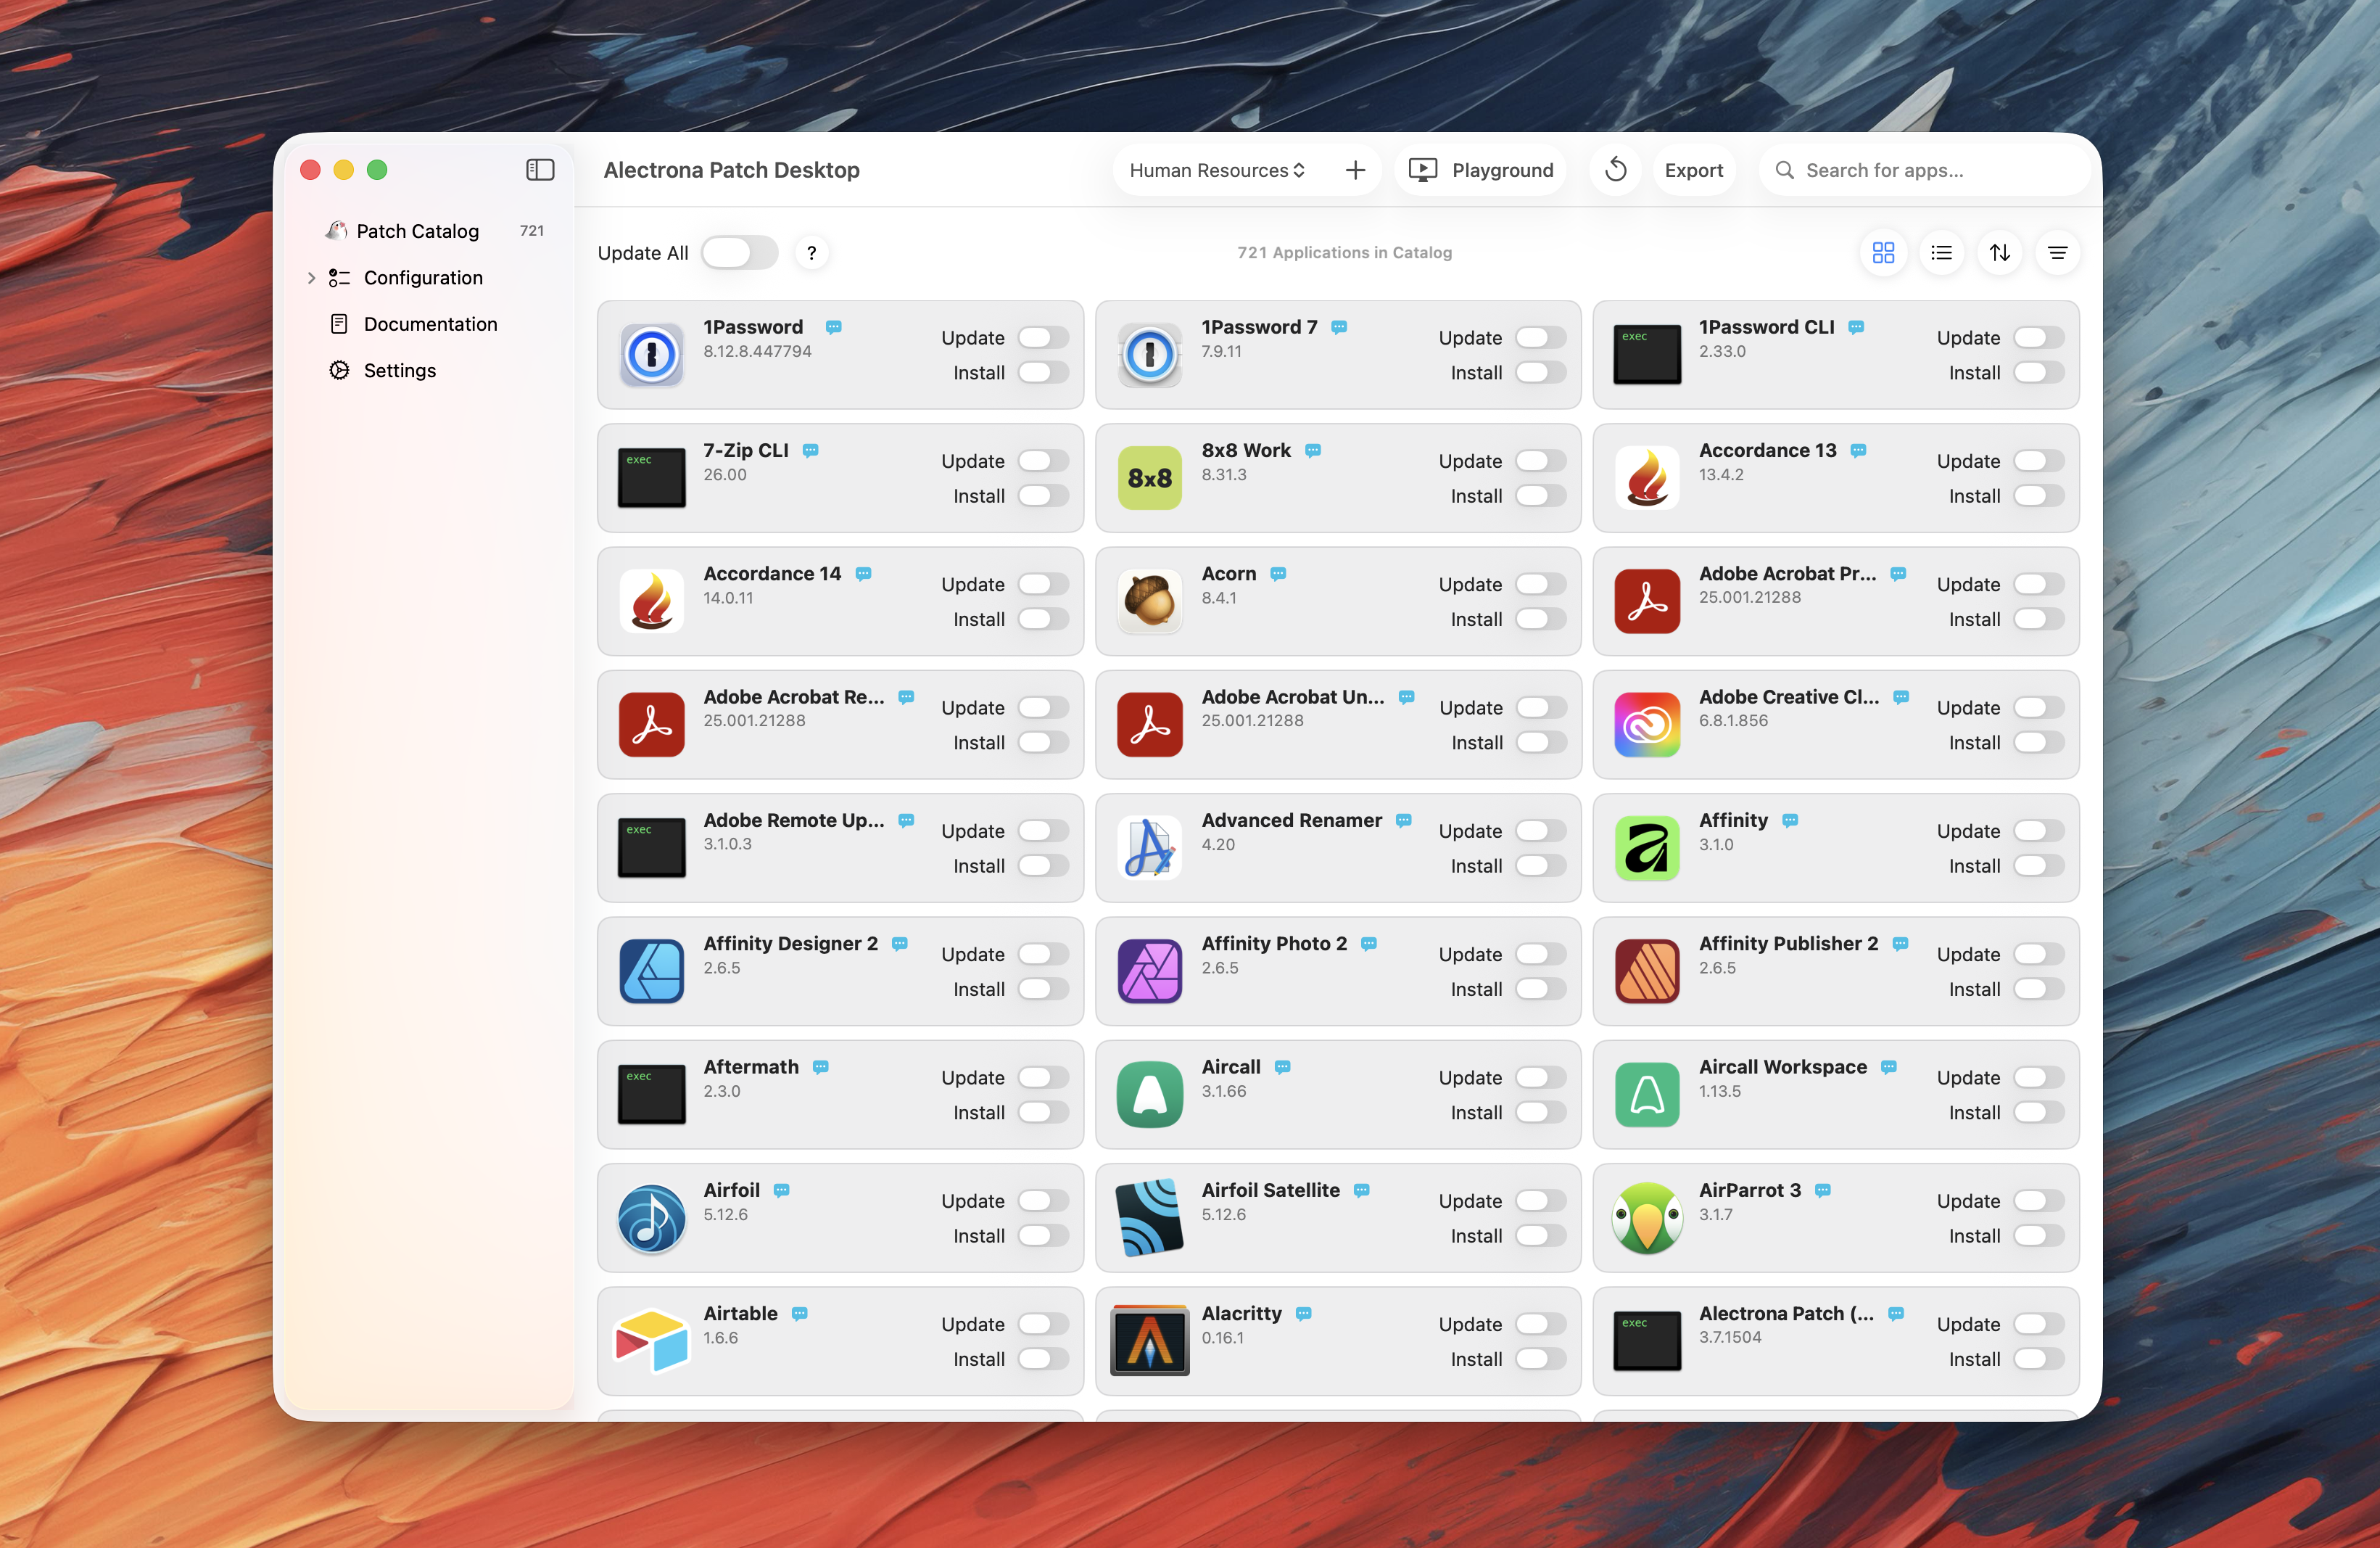Click the Affinity Publisher 2 app icon

coord(1647,971)
